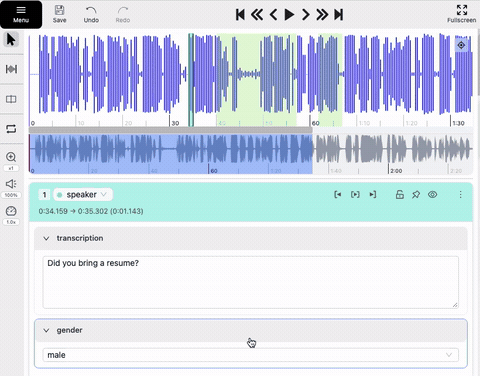Undo the last action
This screenshot has height=376, width=480.
point(91,14)
